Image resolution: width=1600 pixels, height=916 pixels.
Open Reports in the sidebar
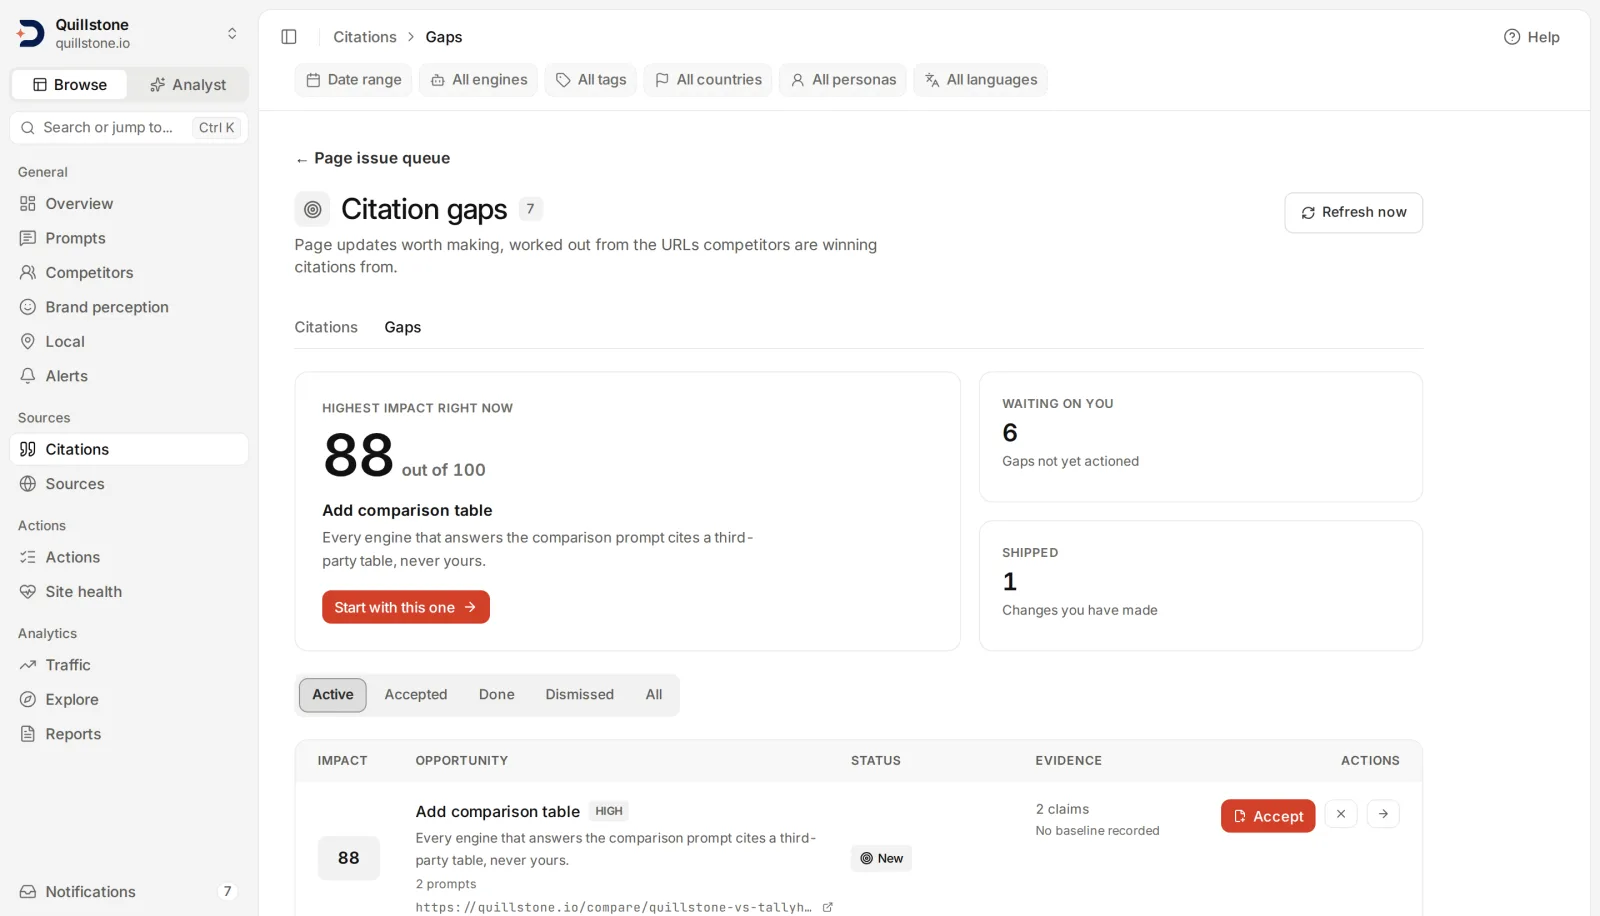coord(129,734)
